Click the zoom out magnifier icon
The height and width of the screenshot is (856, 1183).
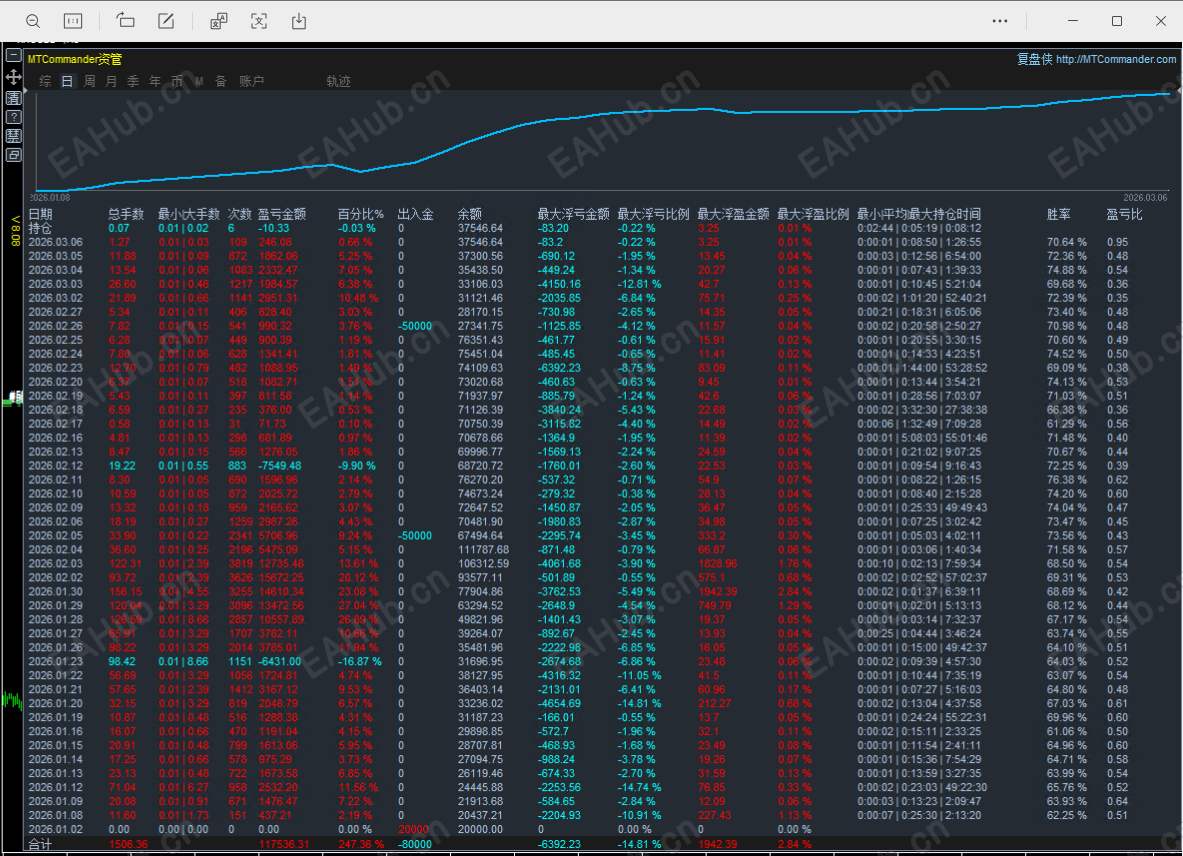tap(33, 21)
